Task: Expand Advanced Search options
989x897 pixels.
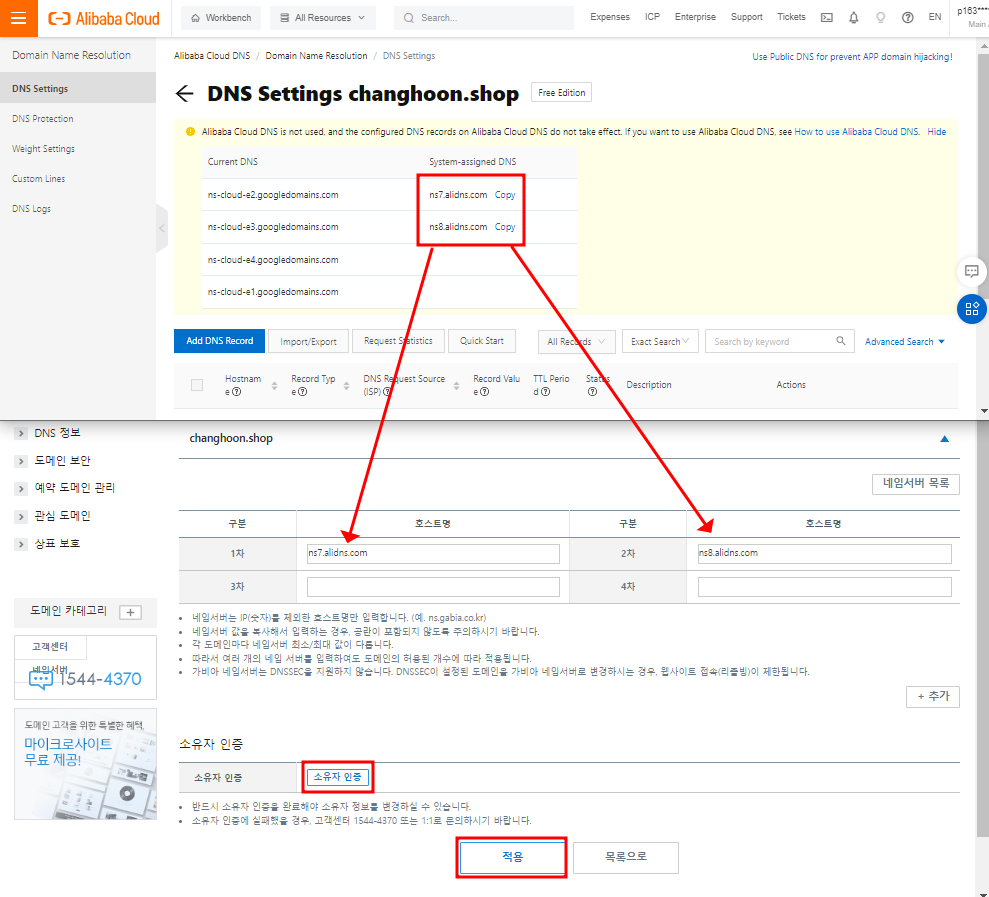Action: pyautogui.click(x=904, y=341)
